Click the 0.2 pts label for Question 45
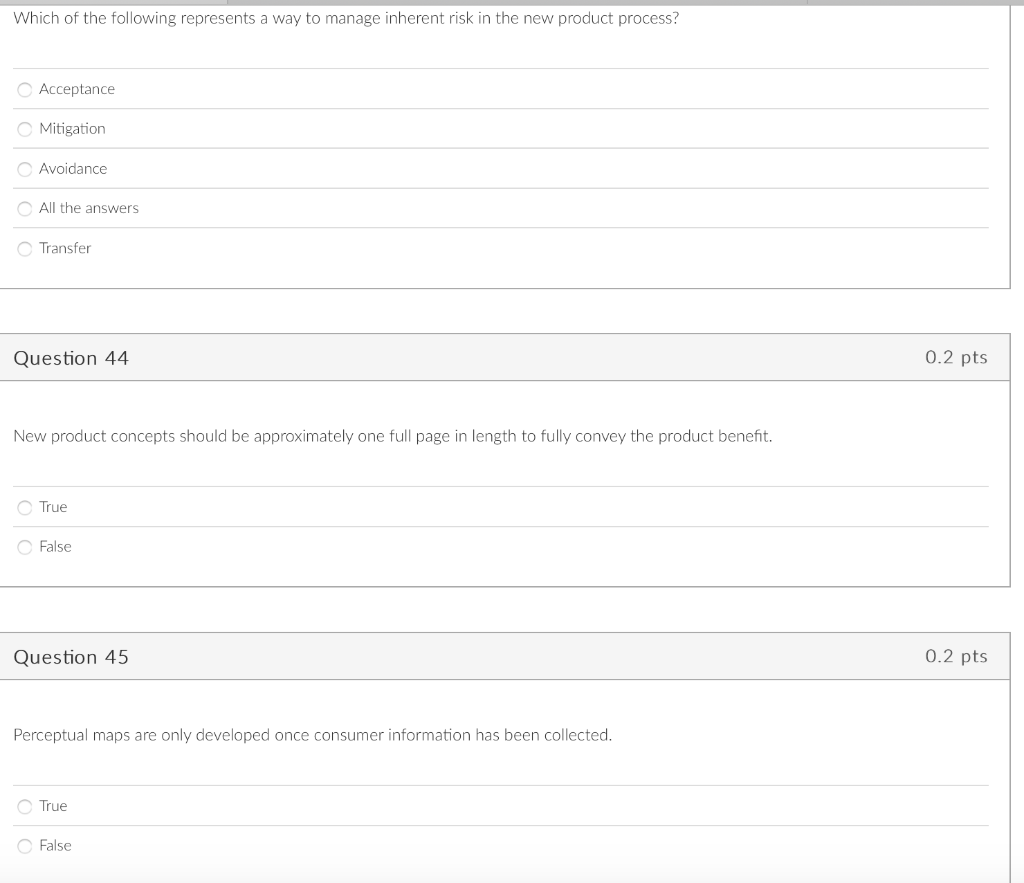Viewport: 1024px width, 883px height. [x=956, y=656]
